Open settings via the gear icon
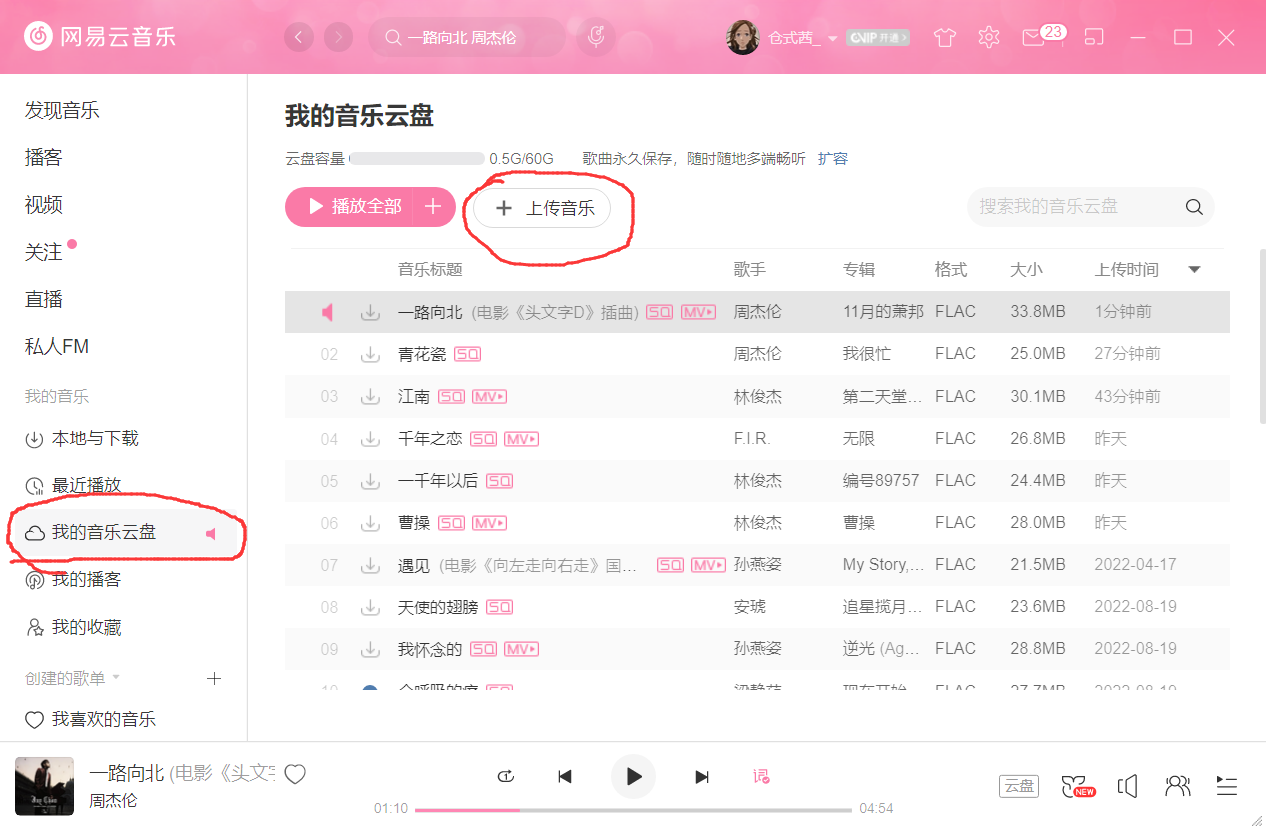 pos(989,37)
